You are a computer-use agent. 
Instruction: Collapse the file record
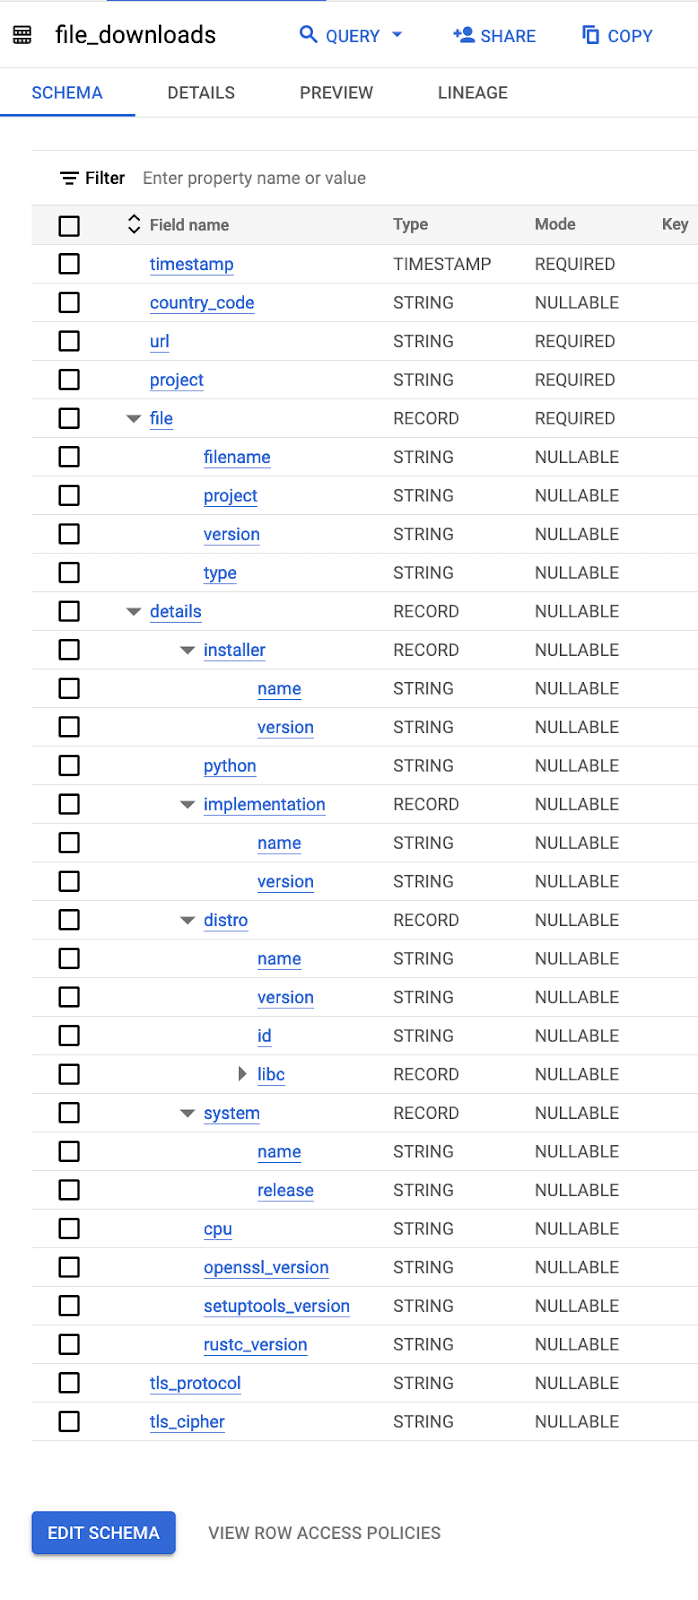134,418
